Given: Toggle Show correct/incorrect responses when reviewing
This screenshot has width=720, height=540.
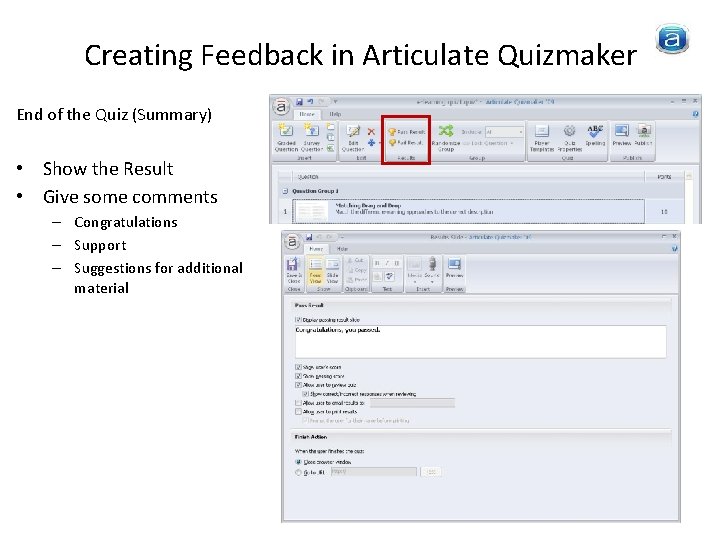Looking at the screenshot, I should click(x=305, y=394).
